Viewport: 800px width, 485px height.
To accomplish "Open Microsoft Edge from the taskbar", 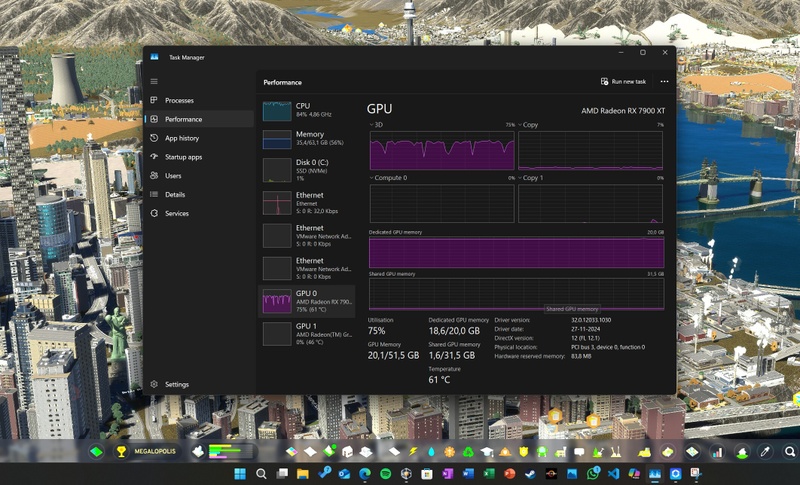I will point(365,474).
